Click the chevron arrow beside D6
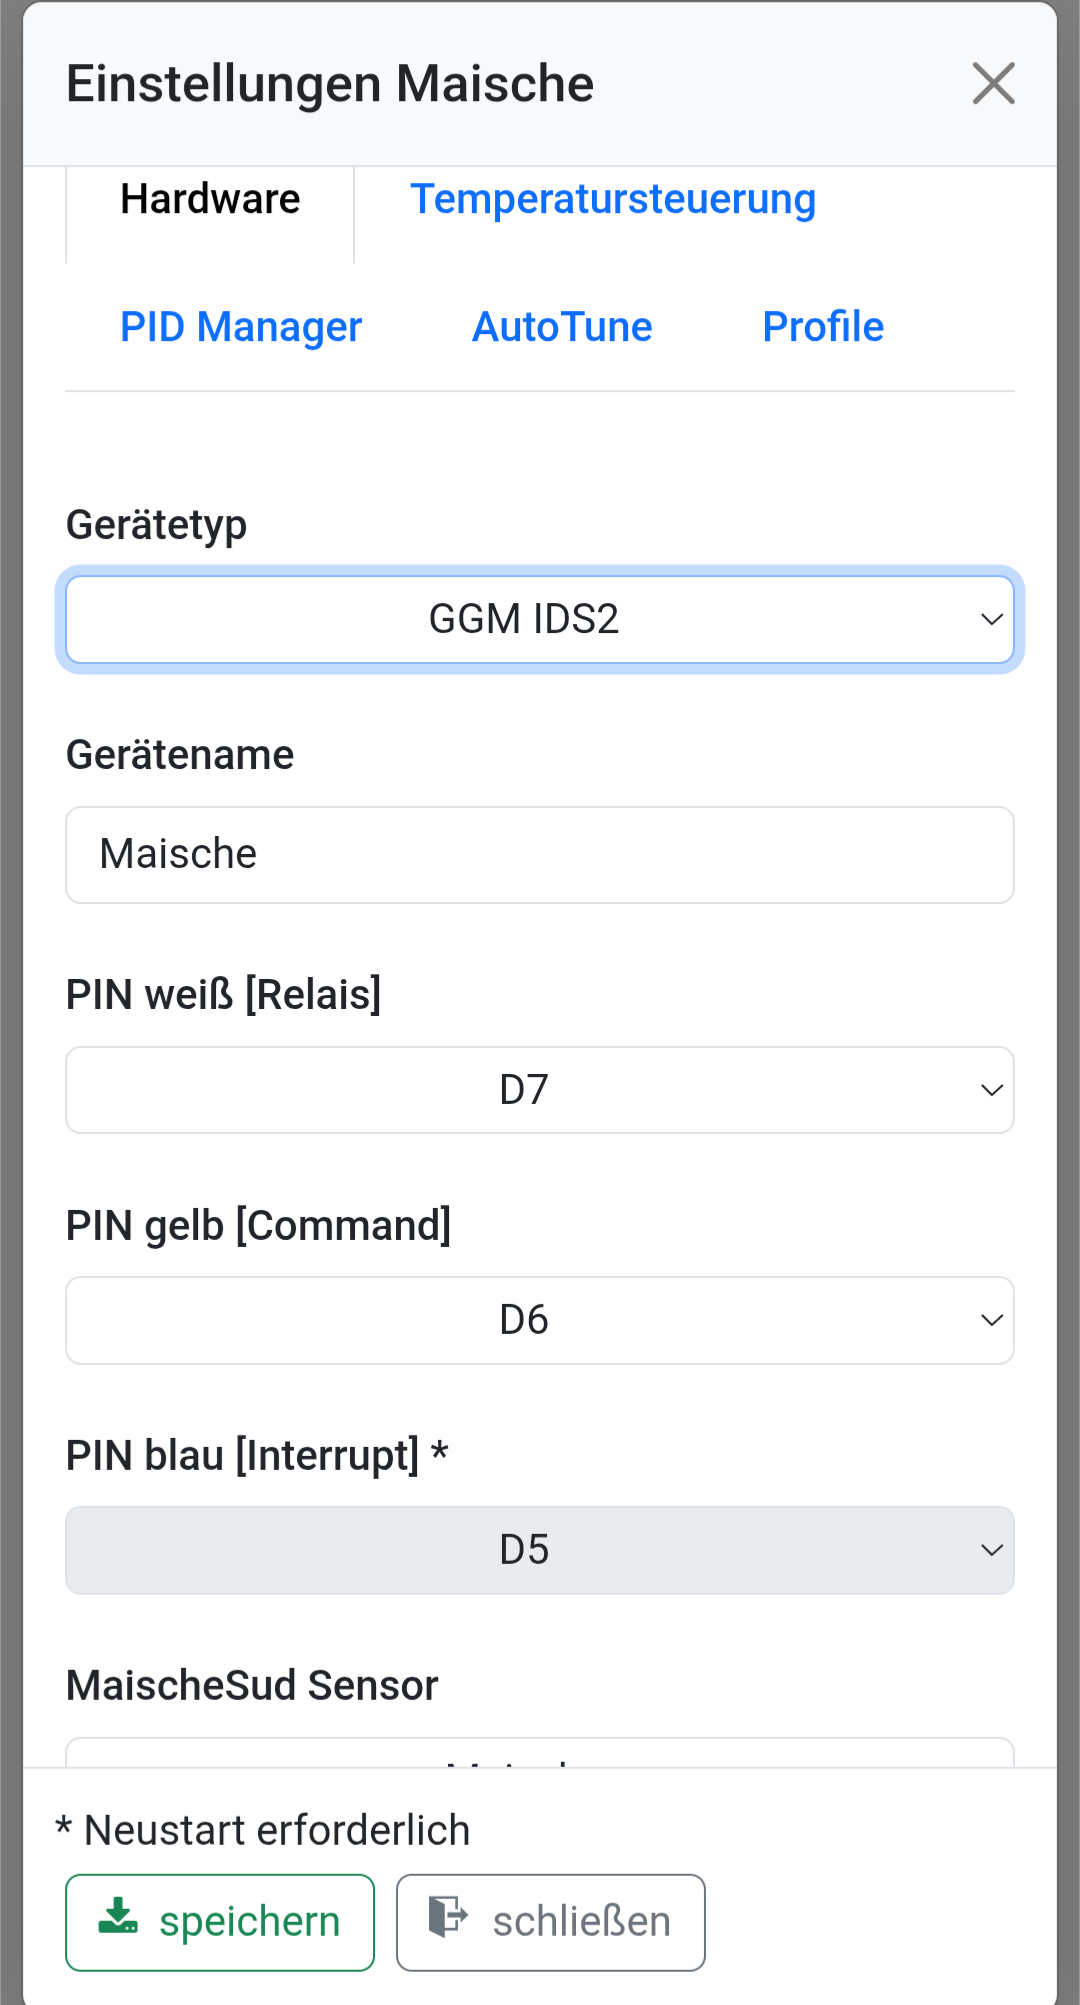This screenshot has width=1080, height=2005. 991,1321
